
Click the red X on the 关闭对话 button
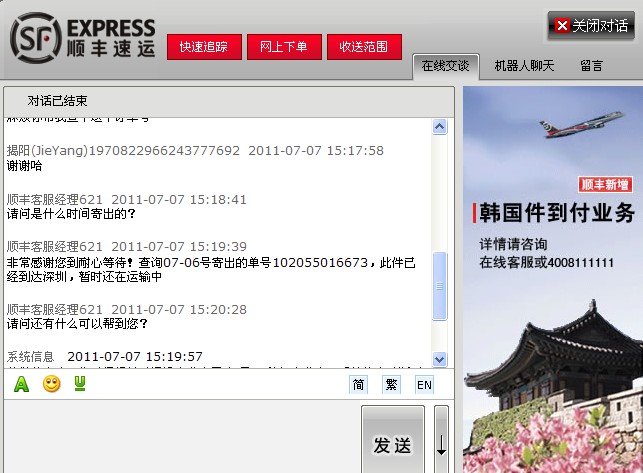tap(562, 26)
